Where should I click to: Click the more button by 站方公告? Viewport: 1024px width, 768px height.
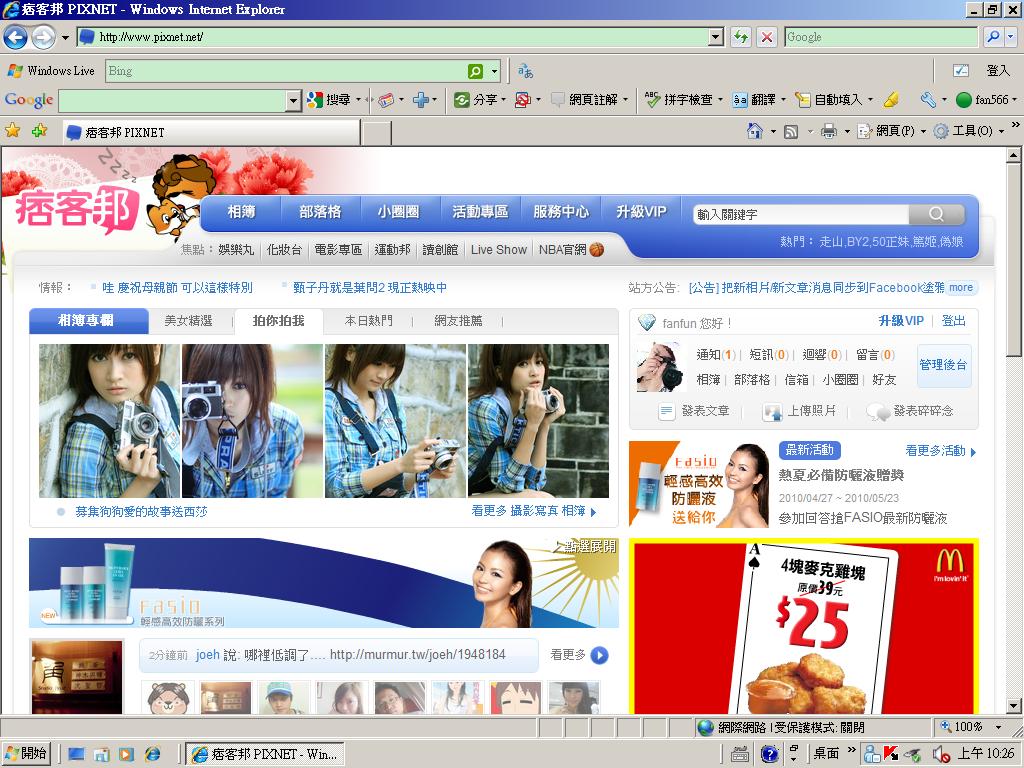[x=961, y=287]
